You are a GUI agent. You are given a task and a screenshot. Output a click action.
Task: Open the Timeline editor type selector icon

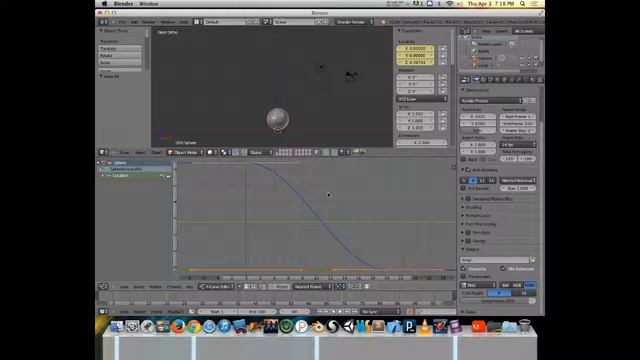pos(102,311)
